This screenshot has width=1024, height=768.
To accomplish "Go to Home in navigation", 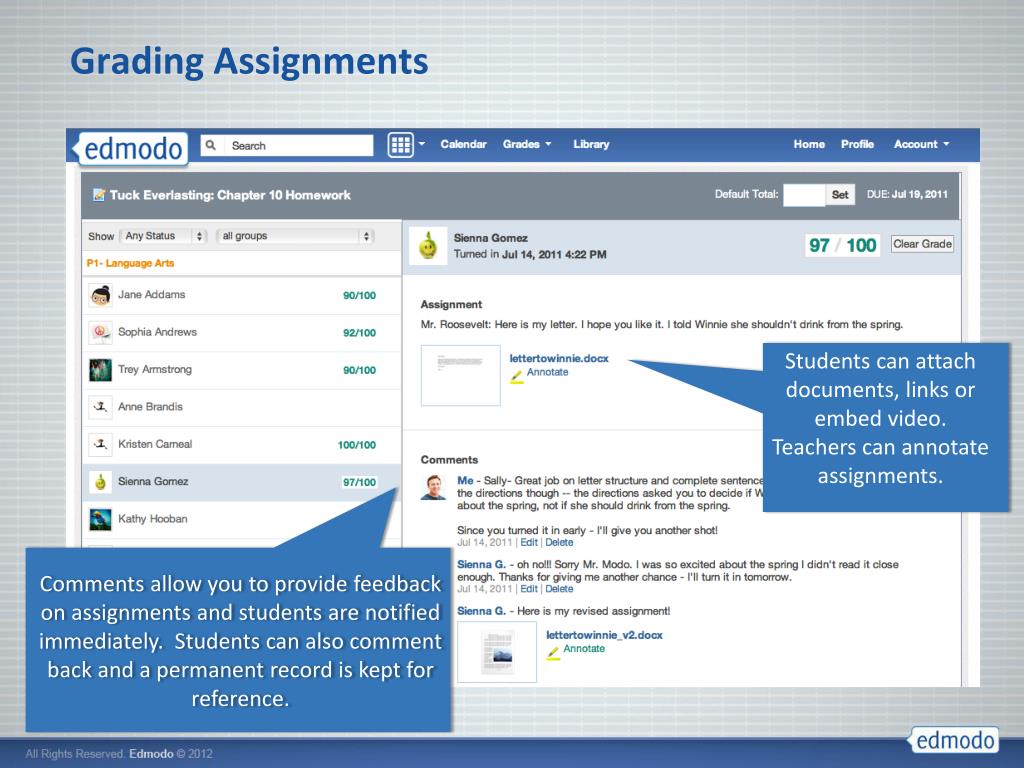I will pyautogui.click(x=809, y=144).
